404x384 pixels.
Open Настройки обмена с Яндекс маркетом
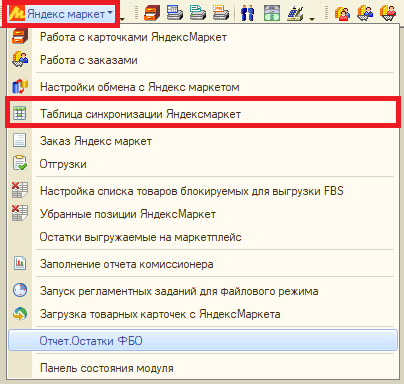point(203,87)
